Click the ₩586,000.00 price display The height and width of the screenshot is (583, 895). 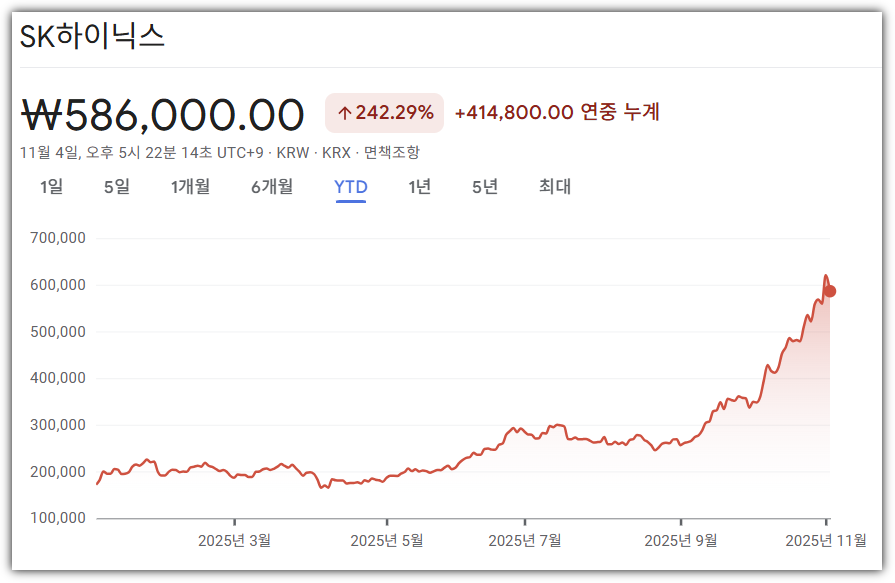click(163, 114)
